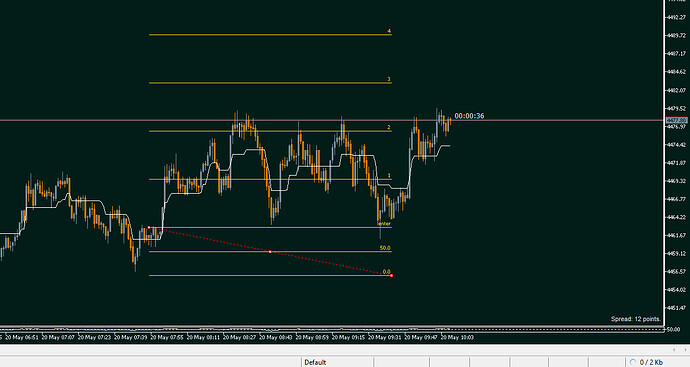Click the 4489.72 price scale label
This screenshot has height=367, width=690.
pos(677,36)
